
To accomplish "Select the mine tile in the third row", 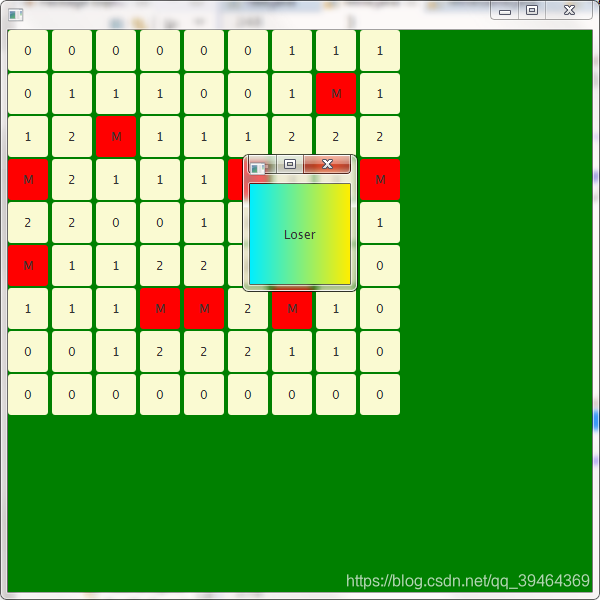I will click(x=116, y=137).
